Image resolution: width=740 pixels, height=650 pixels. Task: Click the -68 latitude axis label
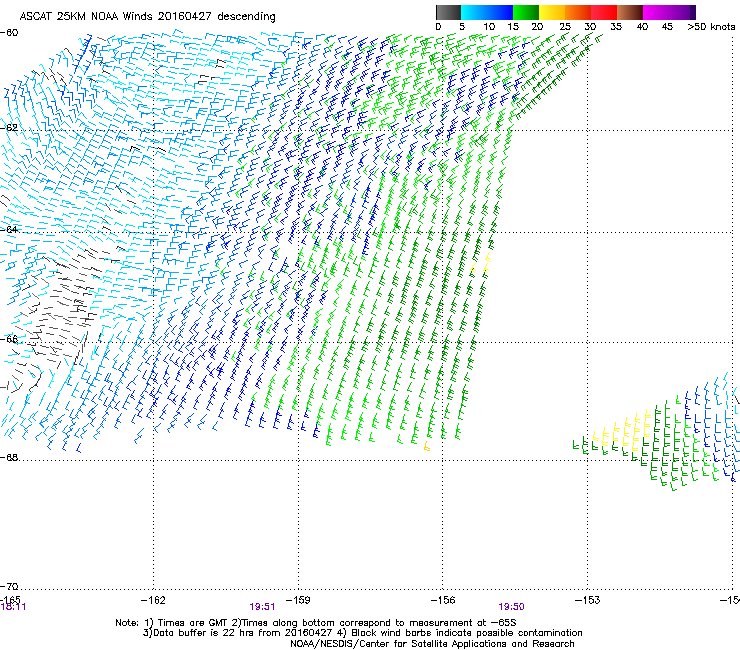(x=9, y=457)
